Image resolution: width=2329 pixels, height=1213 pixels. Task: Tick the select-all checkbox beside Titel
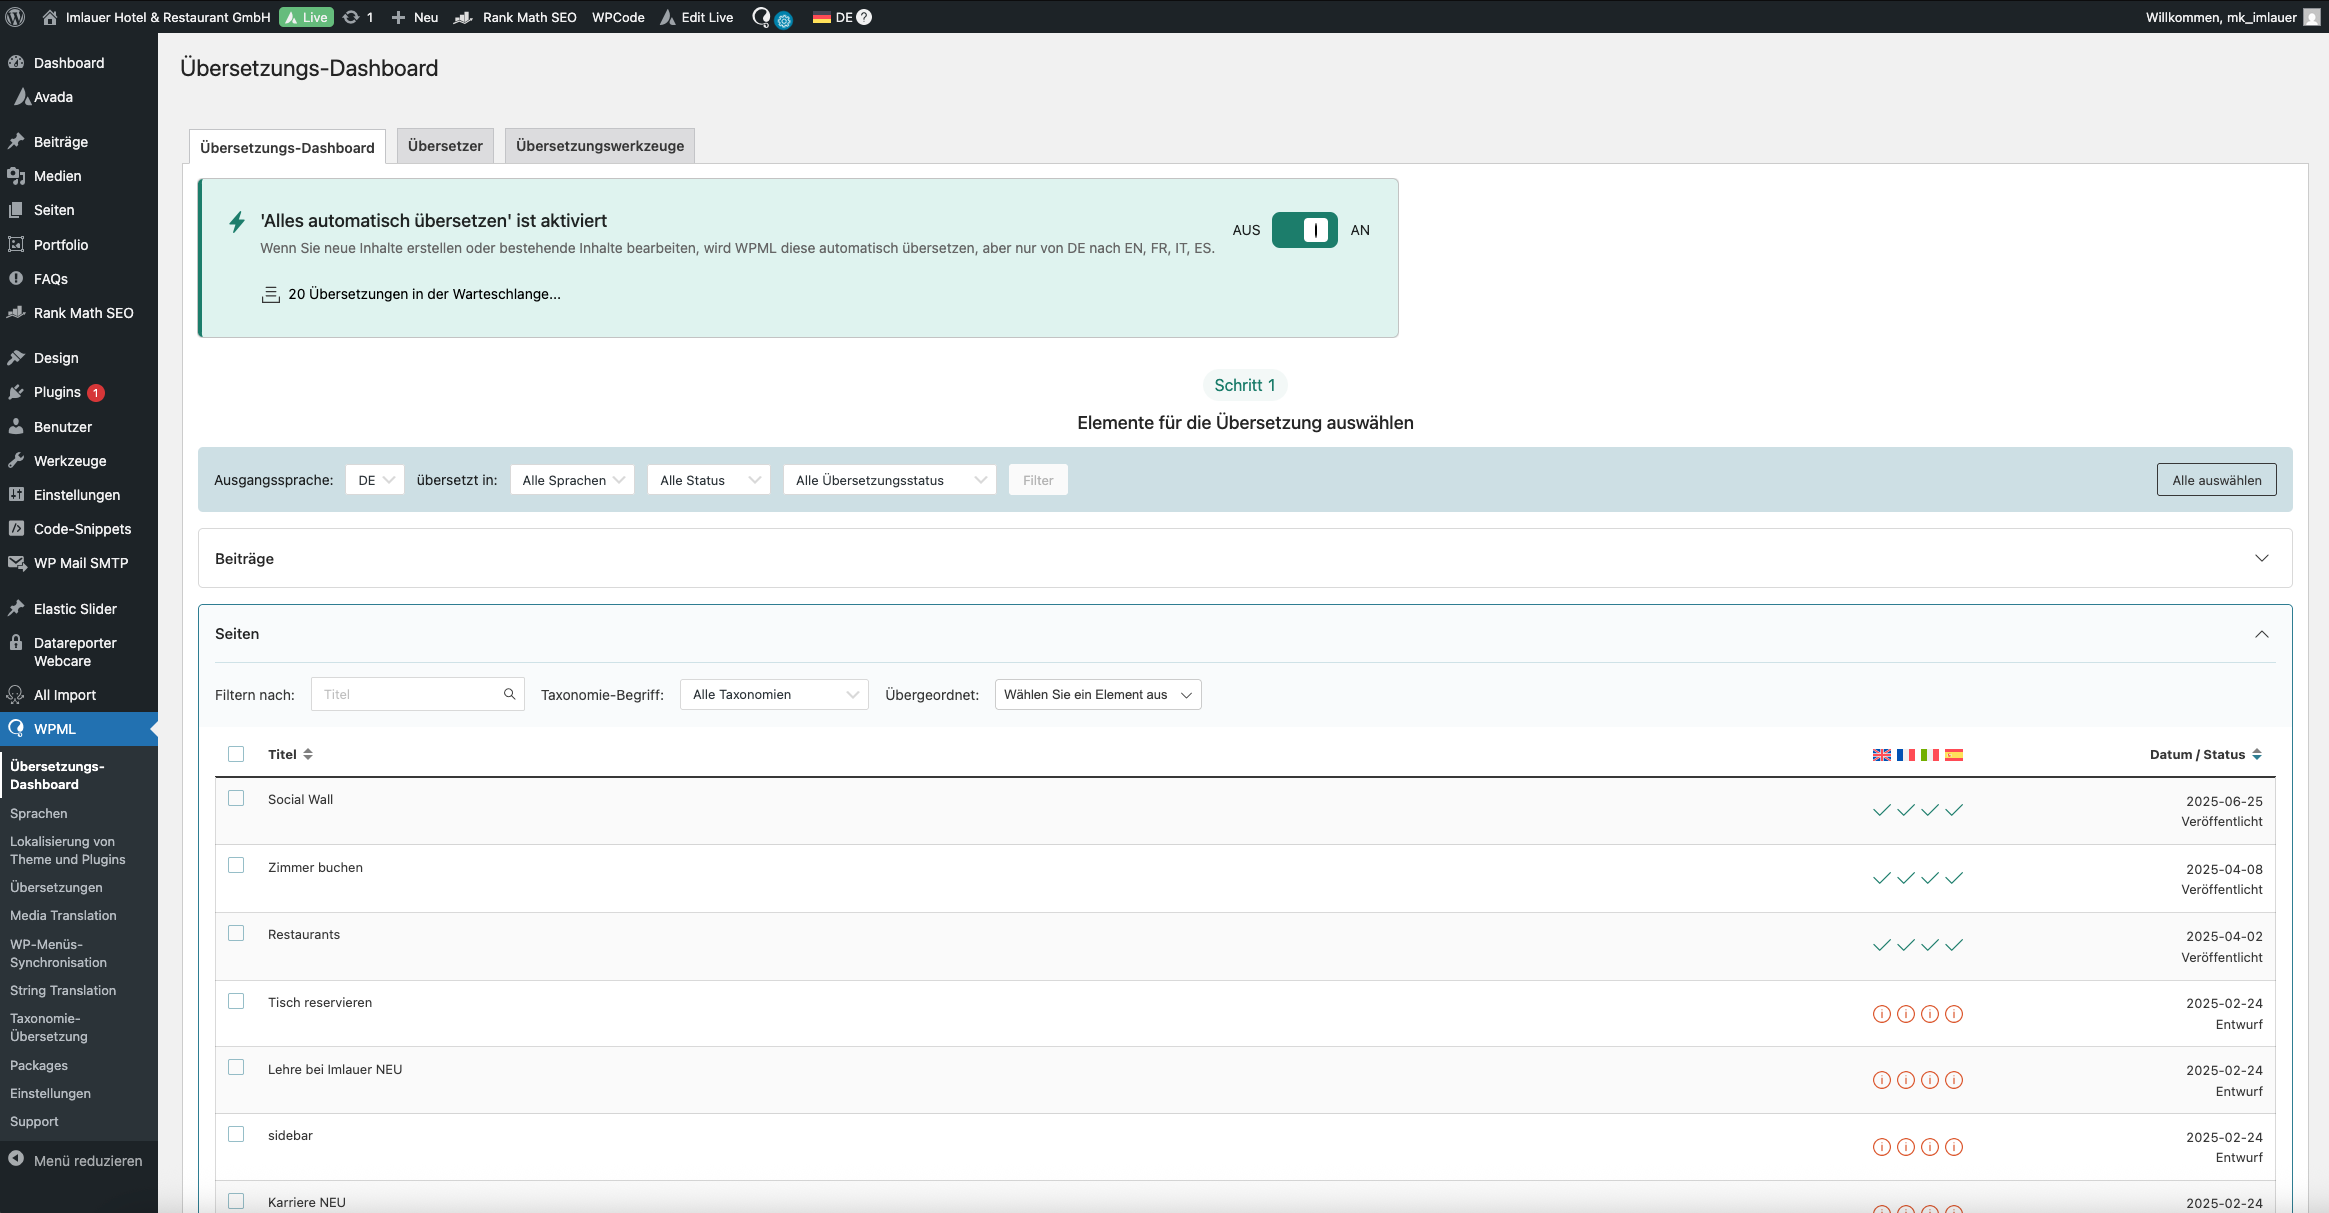tap(236, 754)
